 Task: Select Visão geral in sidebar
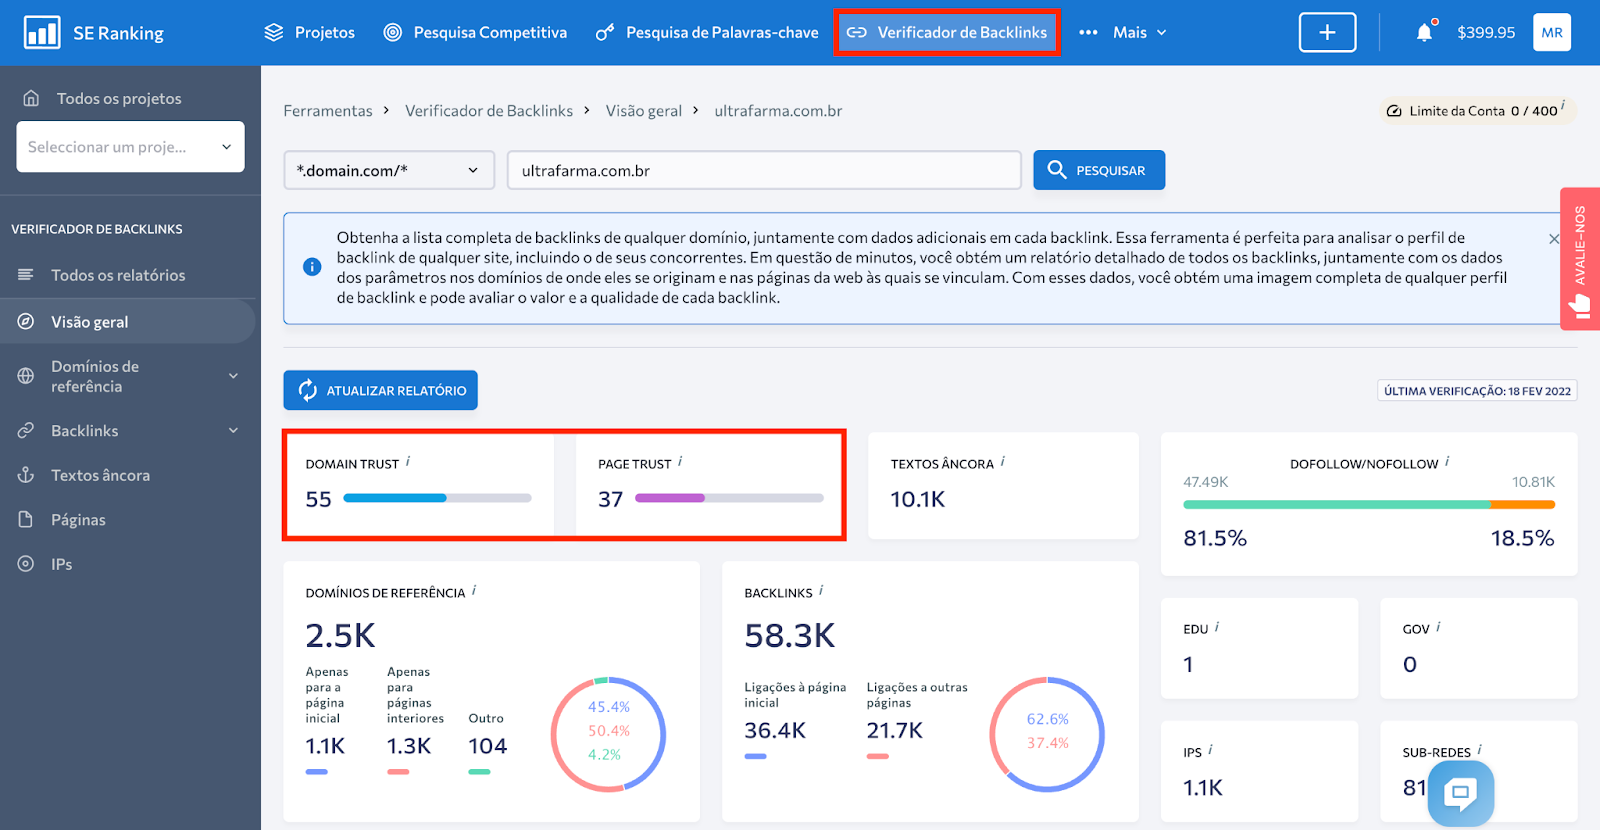coord(128,322)
